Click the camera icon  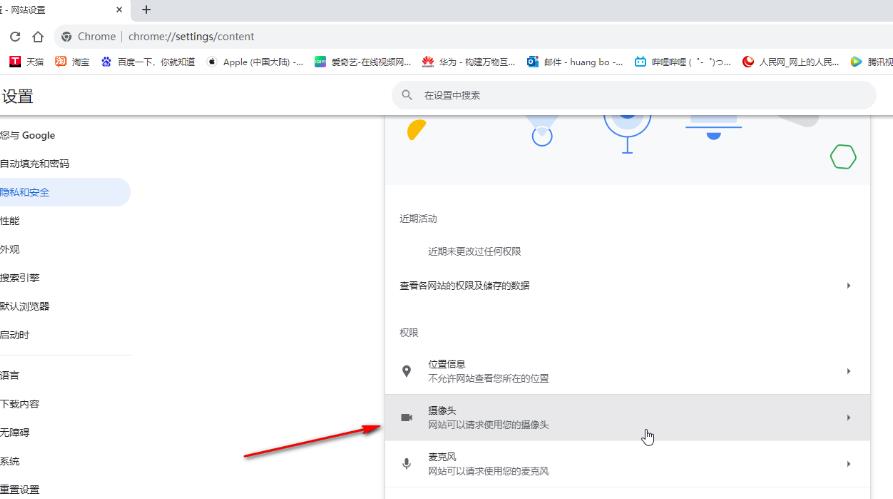pos(406,418)
